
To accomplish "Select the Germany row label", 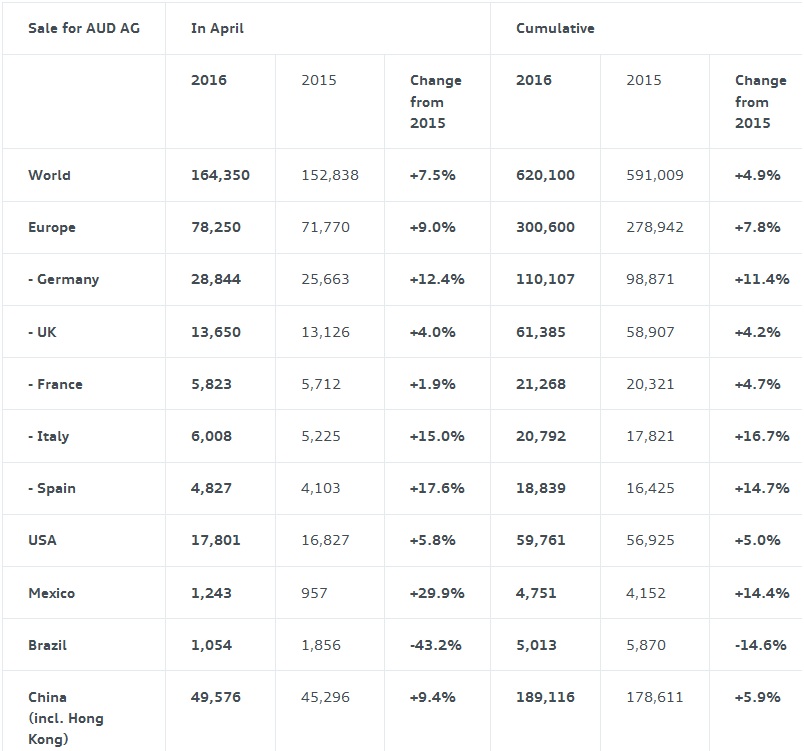I will point(63,279).
